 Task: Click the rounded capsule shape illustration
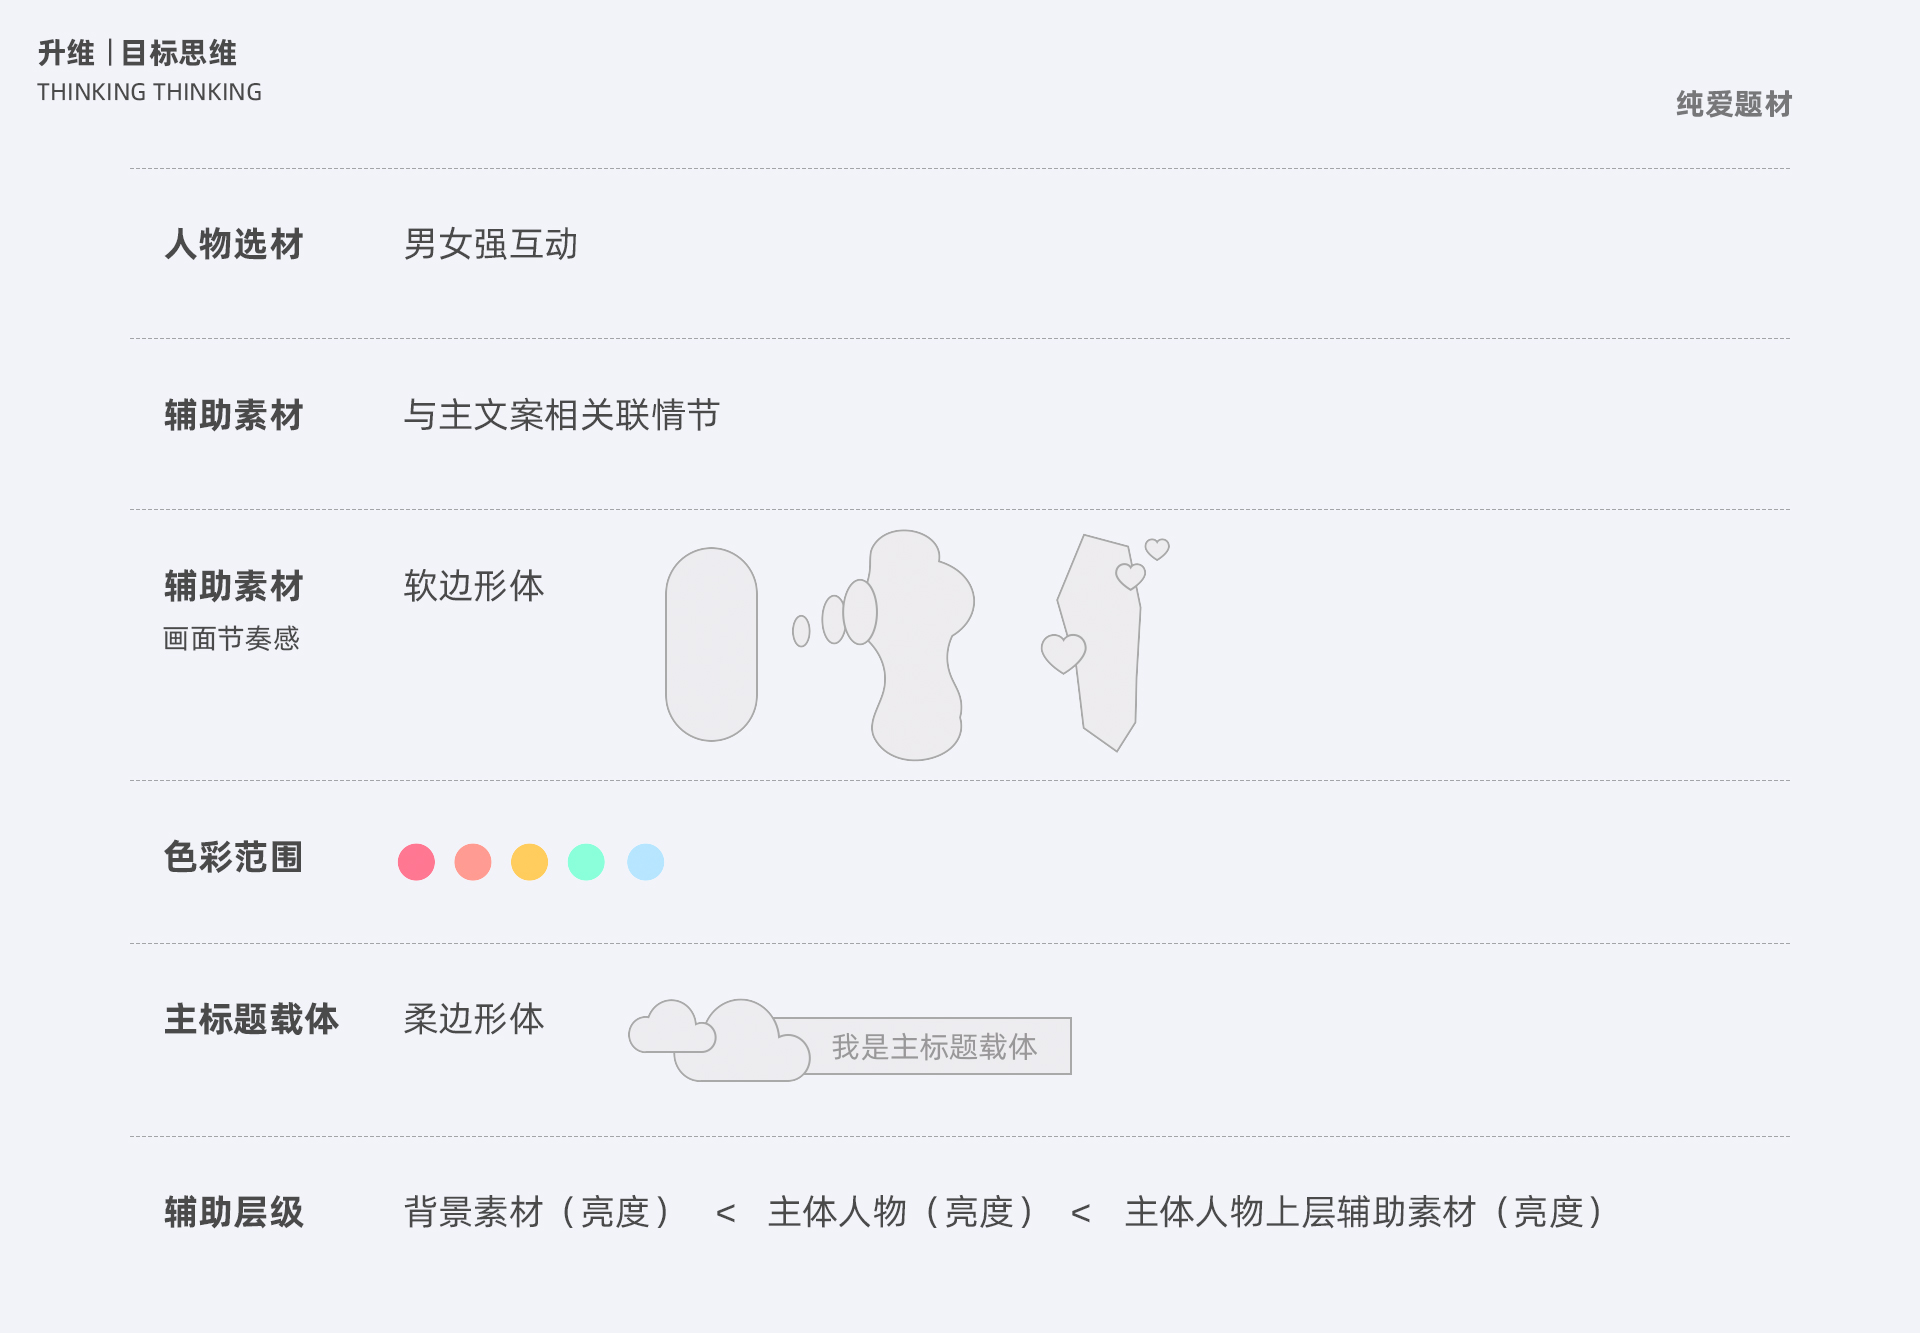[x=711, y=644]
